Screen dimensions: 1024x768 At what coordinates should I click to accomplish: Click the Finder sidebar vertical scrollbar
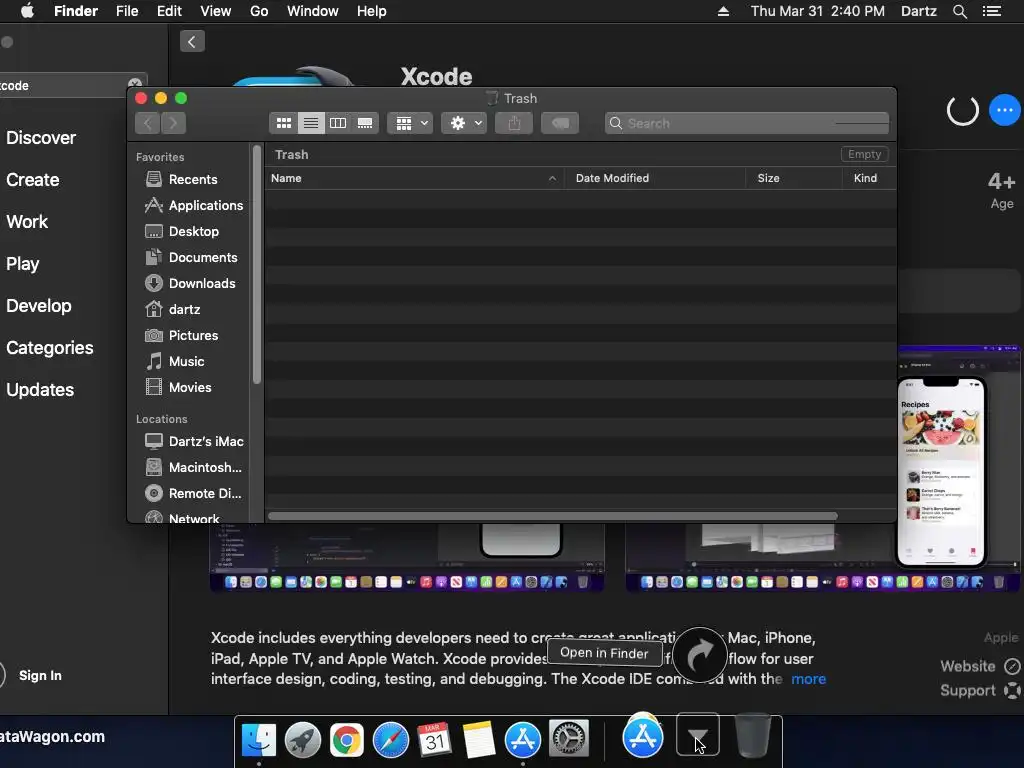(x=257, y=264)
